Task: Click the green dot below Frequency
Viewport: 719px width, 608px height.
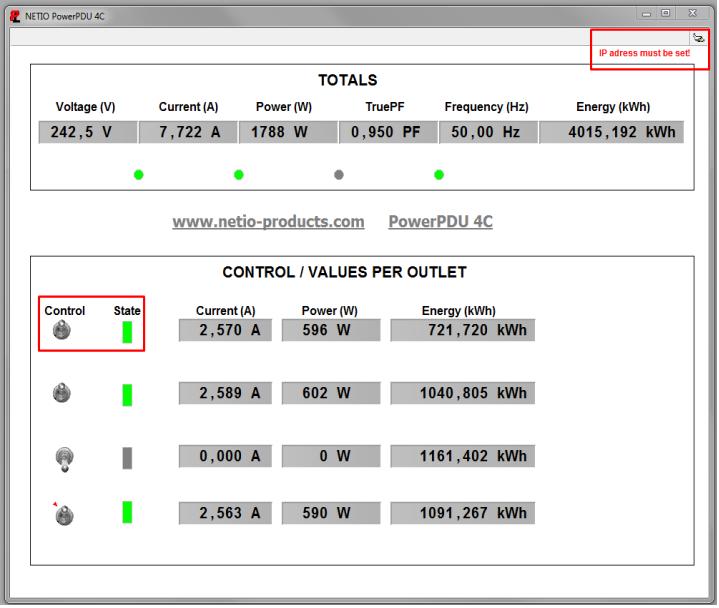Action: 439,175
